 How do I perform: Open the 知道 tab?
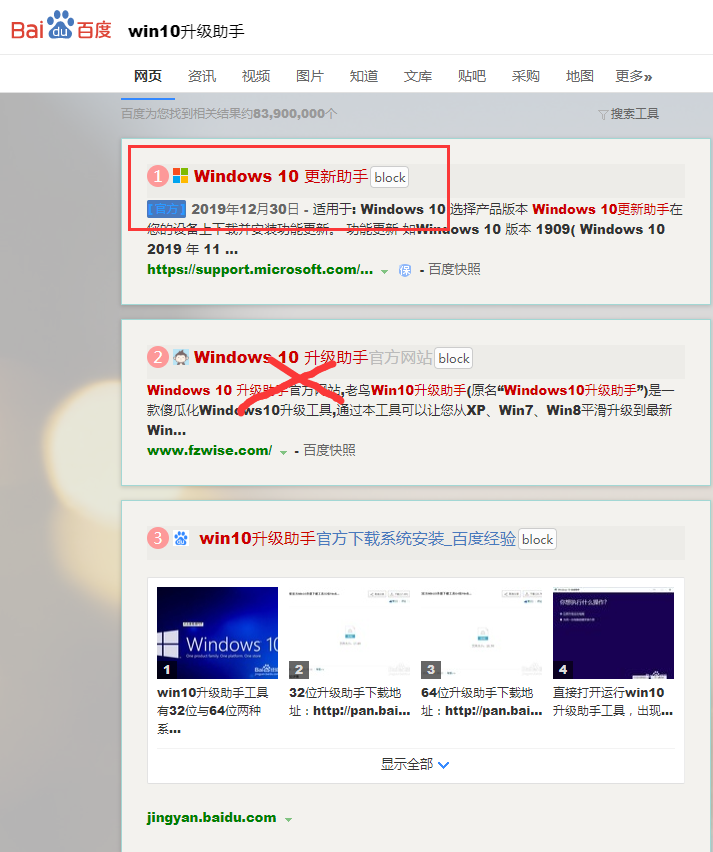coord(364,76)
